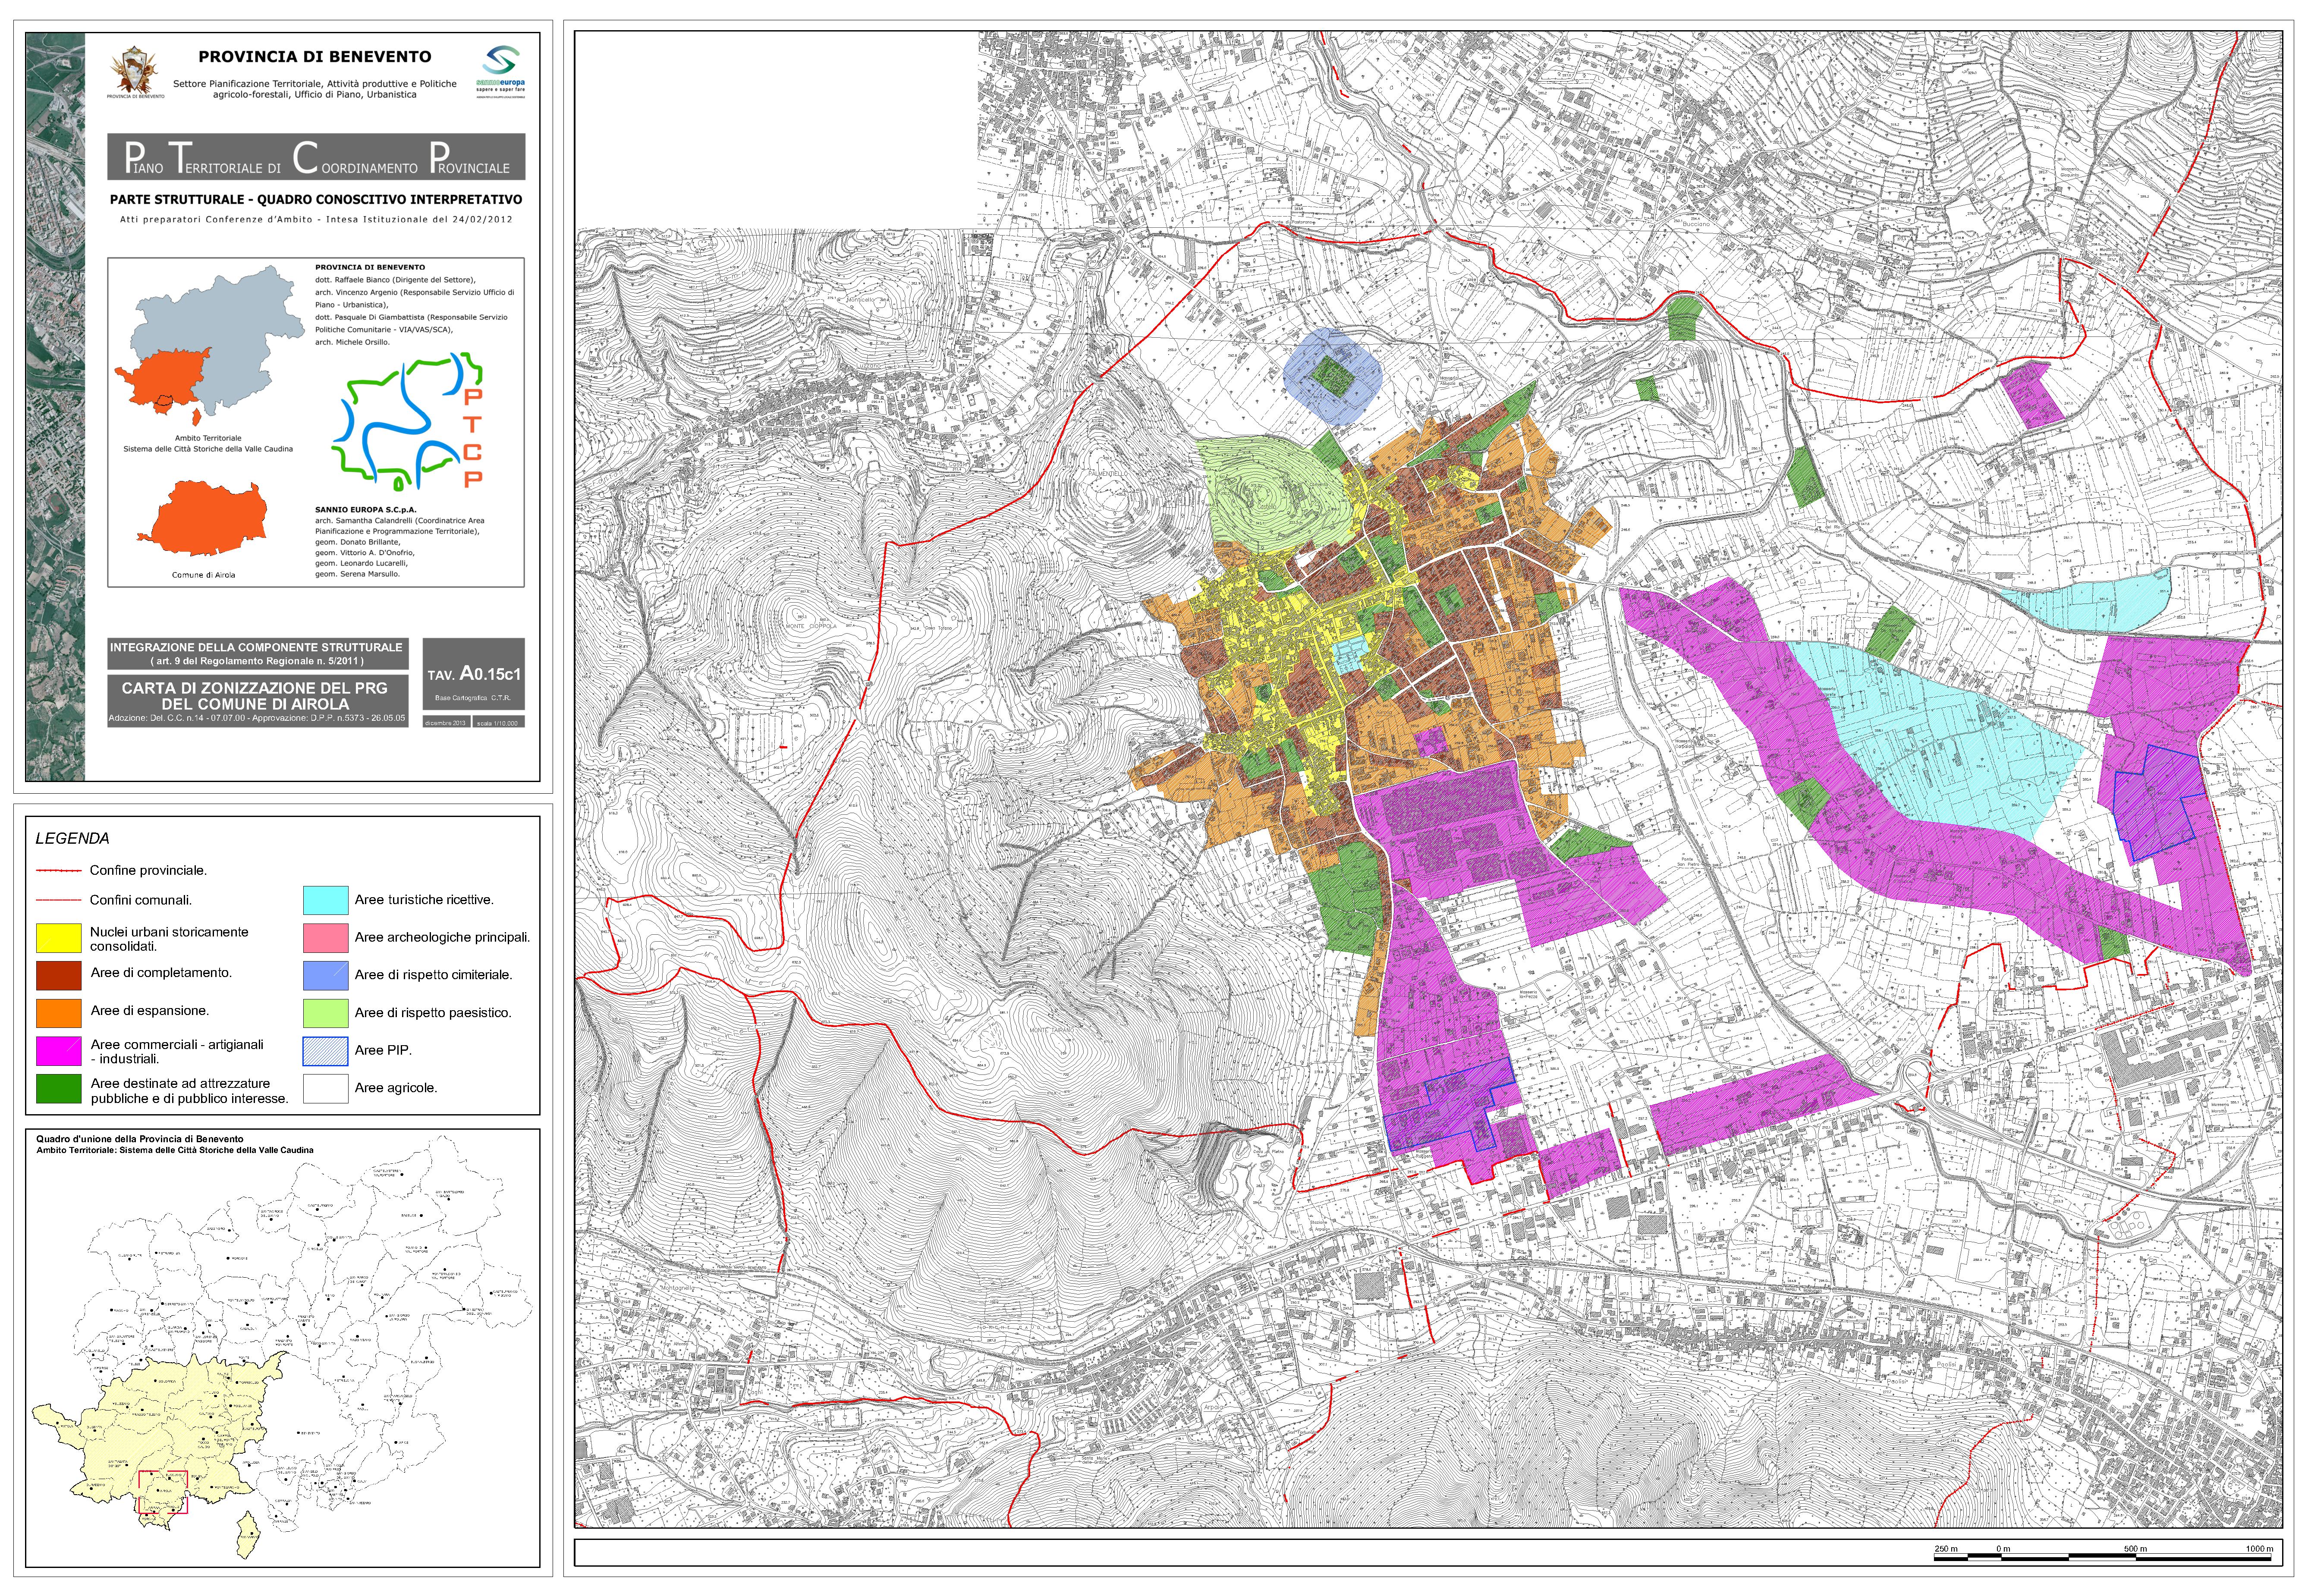The height and width of the screenshot is (1596, 2308).
Task: Click the orange Aree di espansione swatch
Action: pos(59,1012)
